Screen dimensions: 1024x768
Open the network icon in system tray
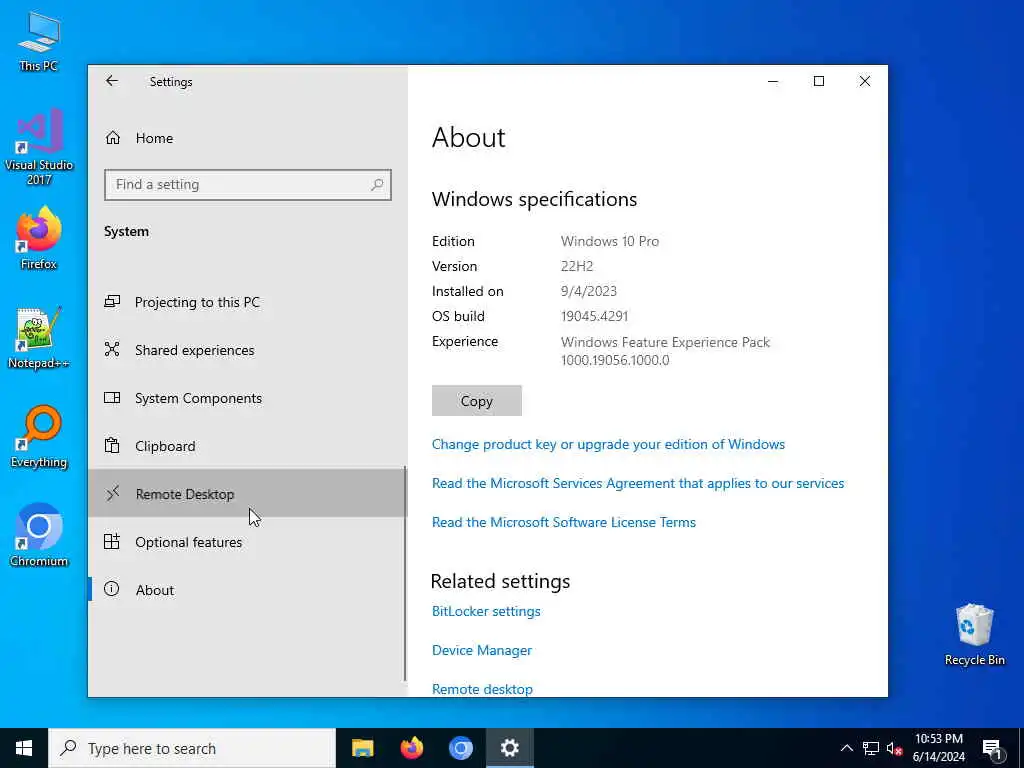(871, 748)
